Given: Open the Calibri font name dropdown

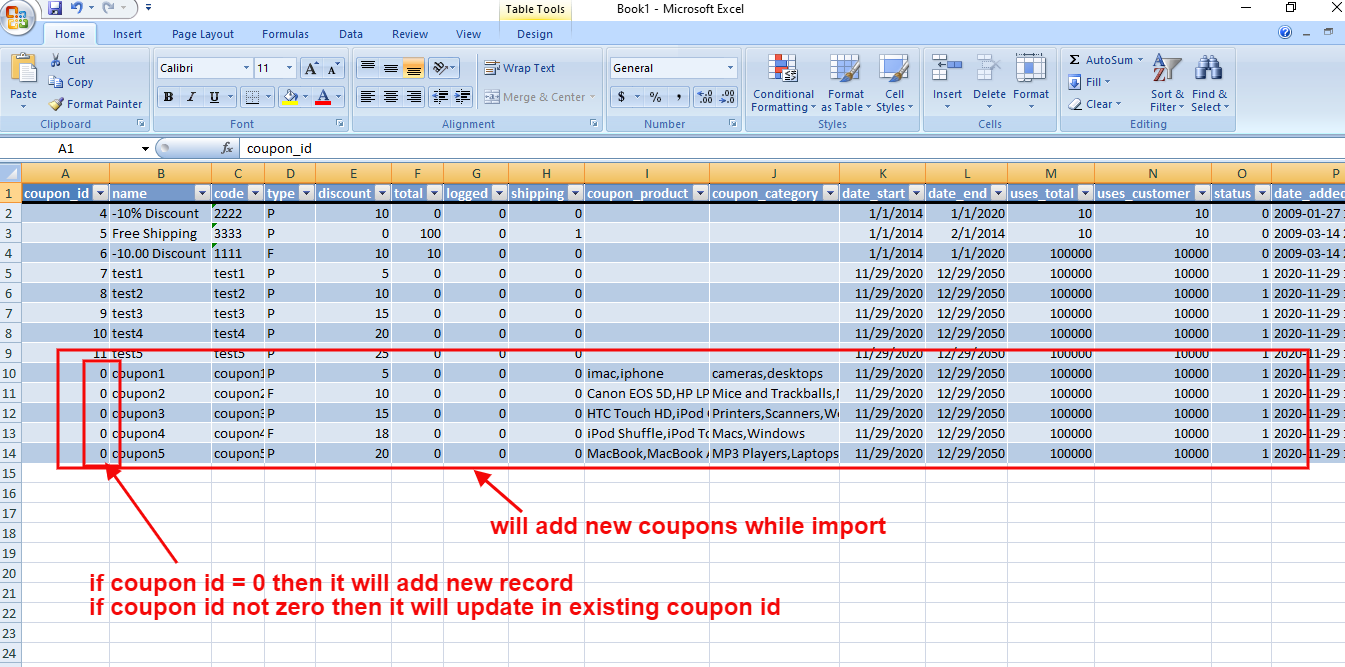Looking at the screenshot, I should 246,68.
